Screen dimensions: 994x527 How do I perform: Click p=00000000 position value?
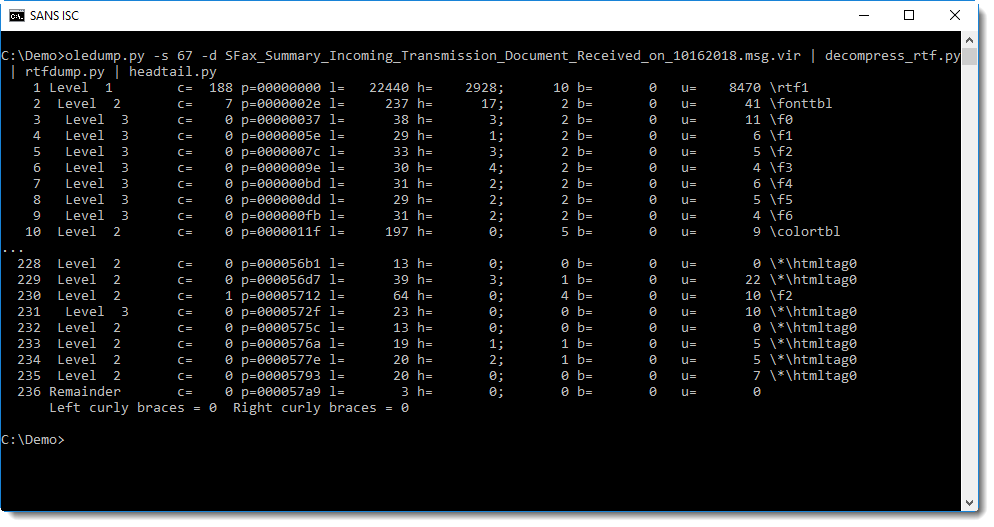tap(281, 88)
